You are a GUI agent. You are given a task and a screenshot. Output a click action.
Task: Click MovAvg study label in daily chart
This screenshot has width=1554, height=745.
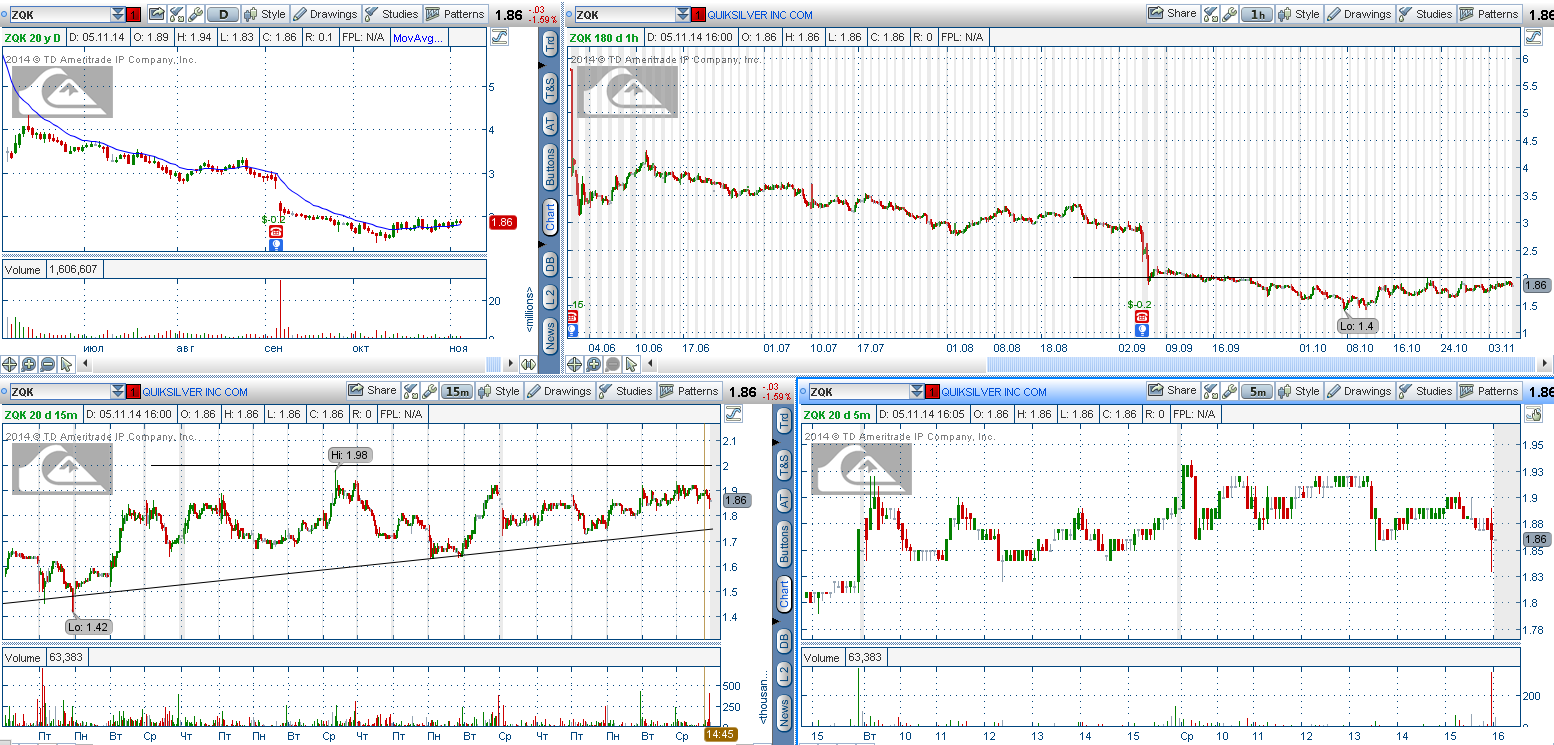(418, 37)
